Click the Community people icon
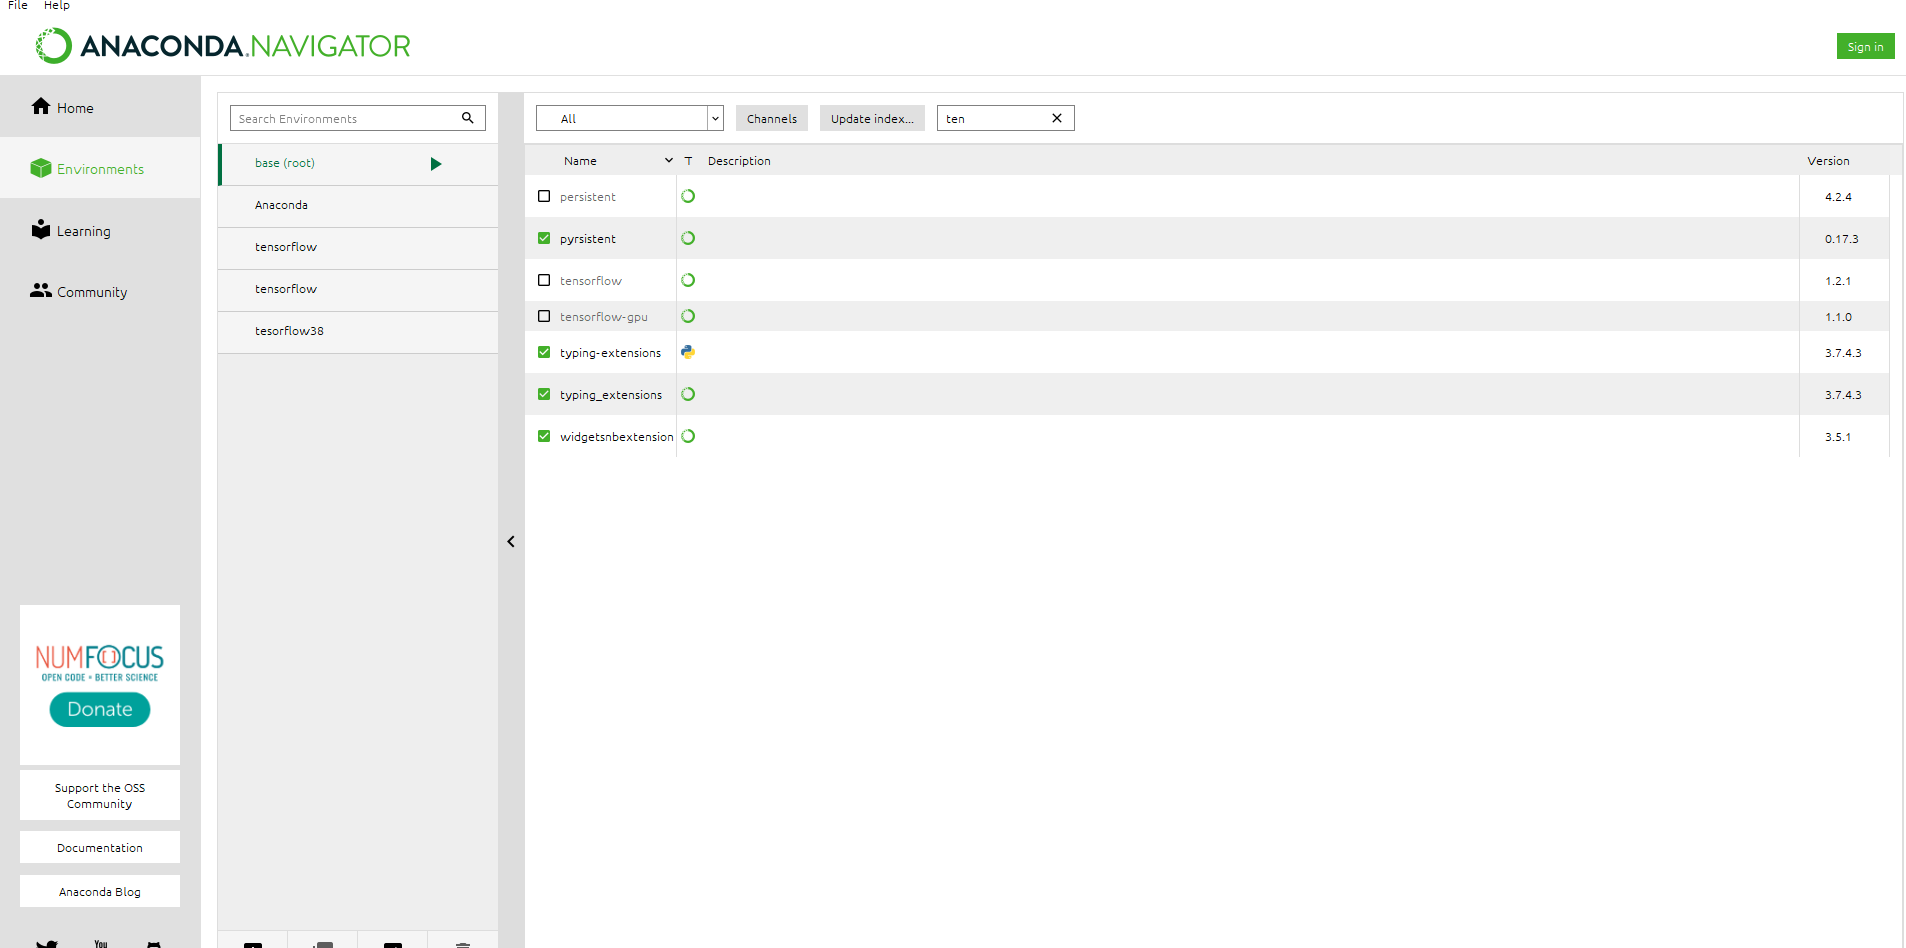Image resolution: width=1906 pixels, height=948 pixels. coord(41,290)
